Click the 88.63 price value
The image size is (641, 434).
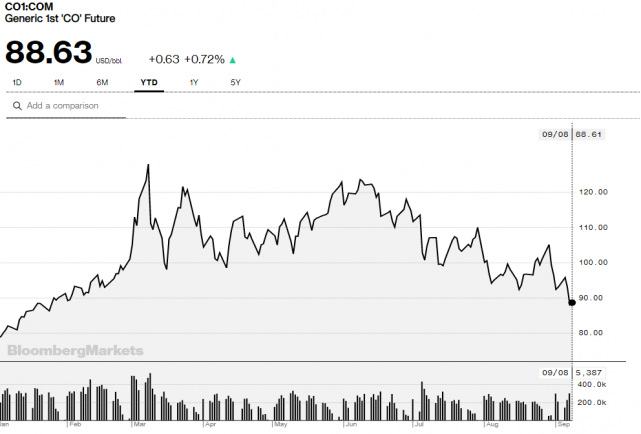click(48, 53)
